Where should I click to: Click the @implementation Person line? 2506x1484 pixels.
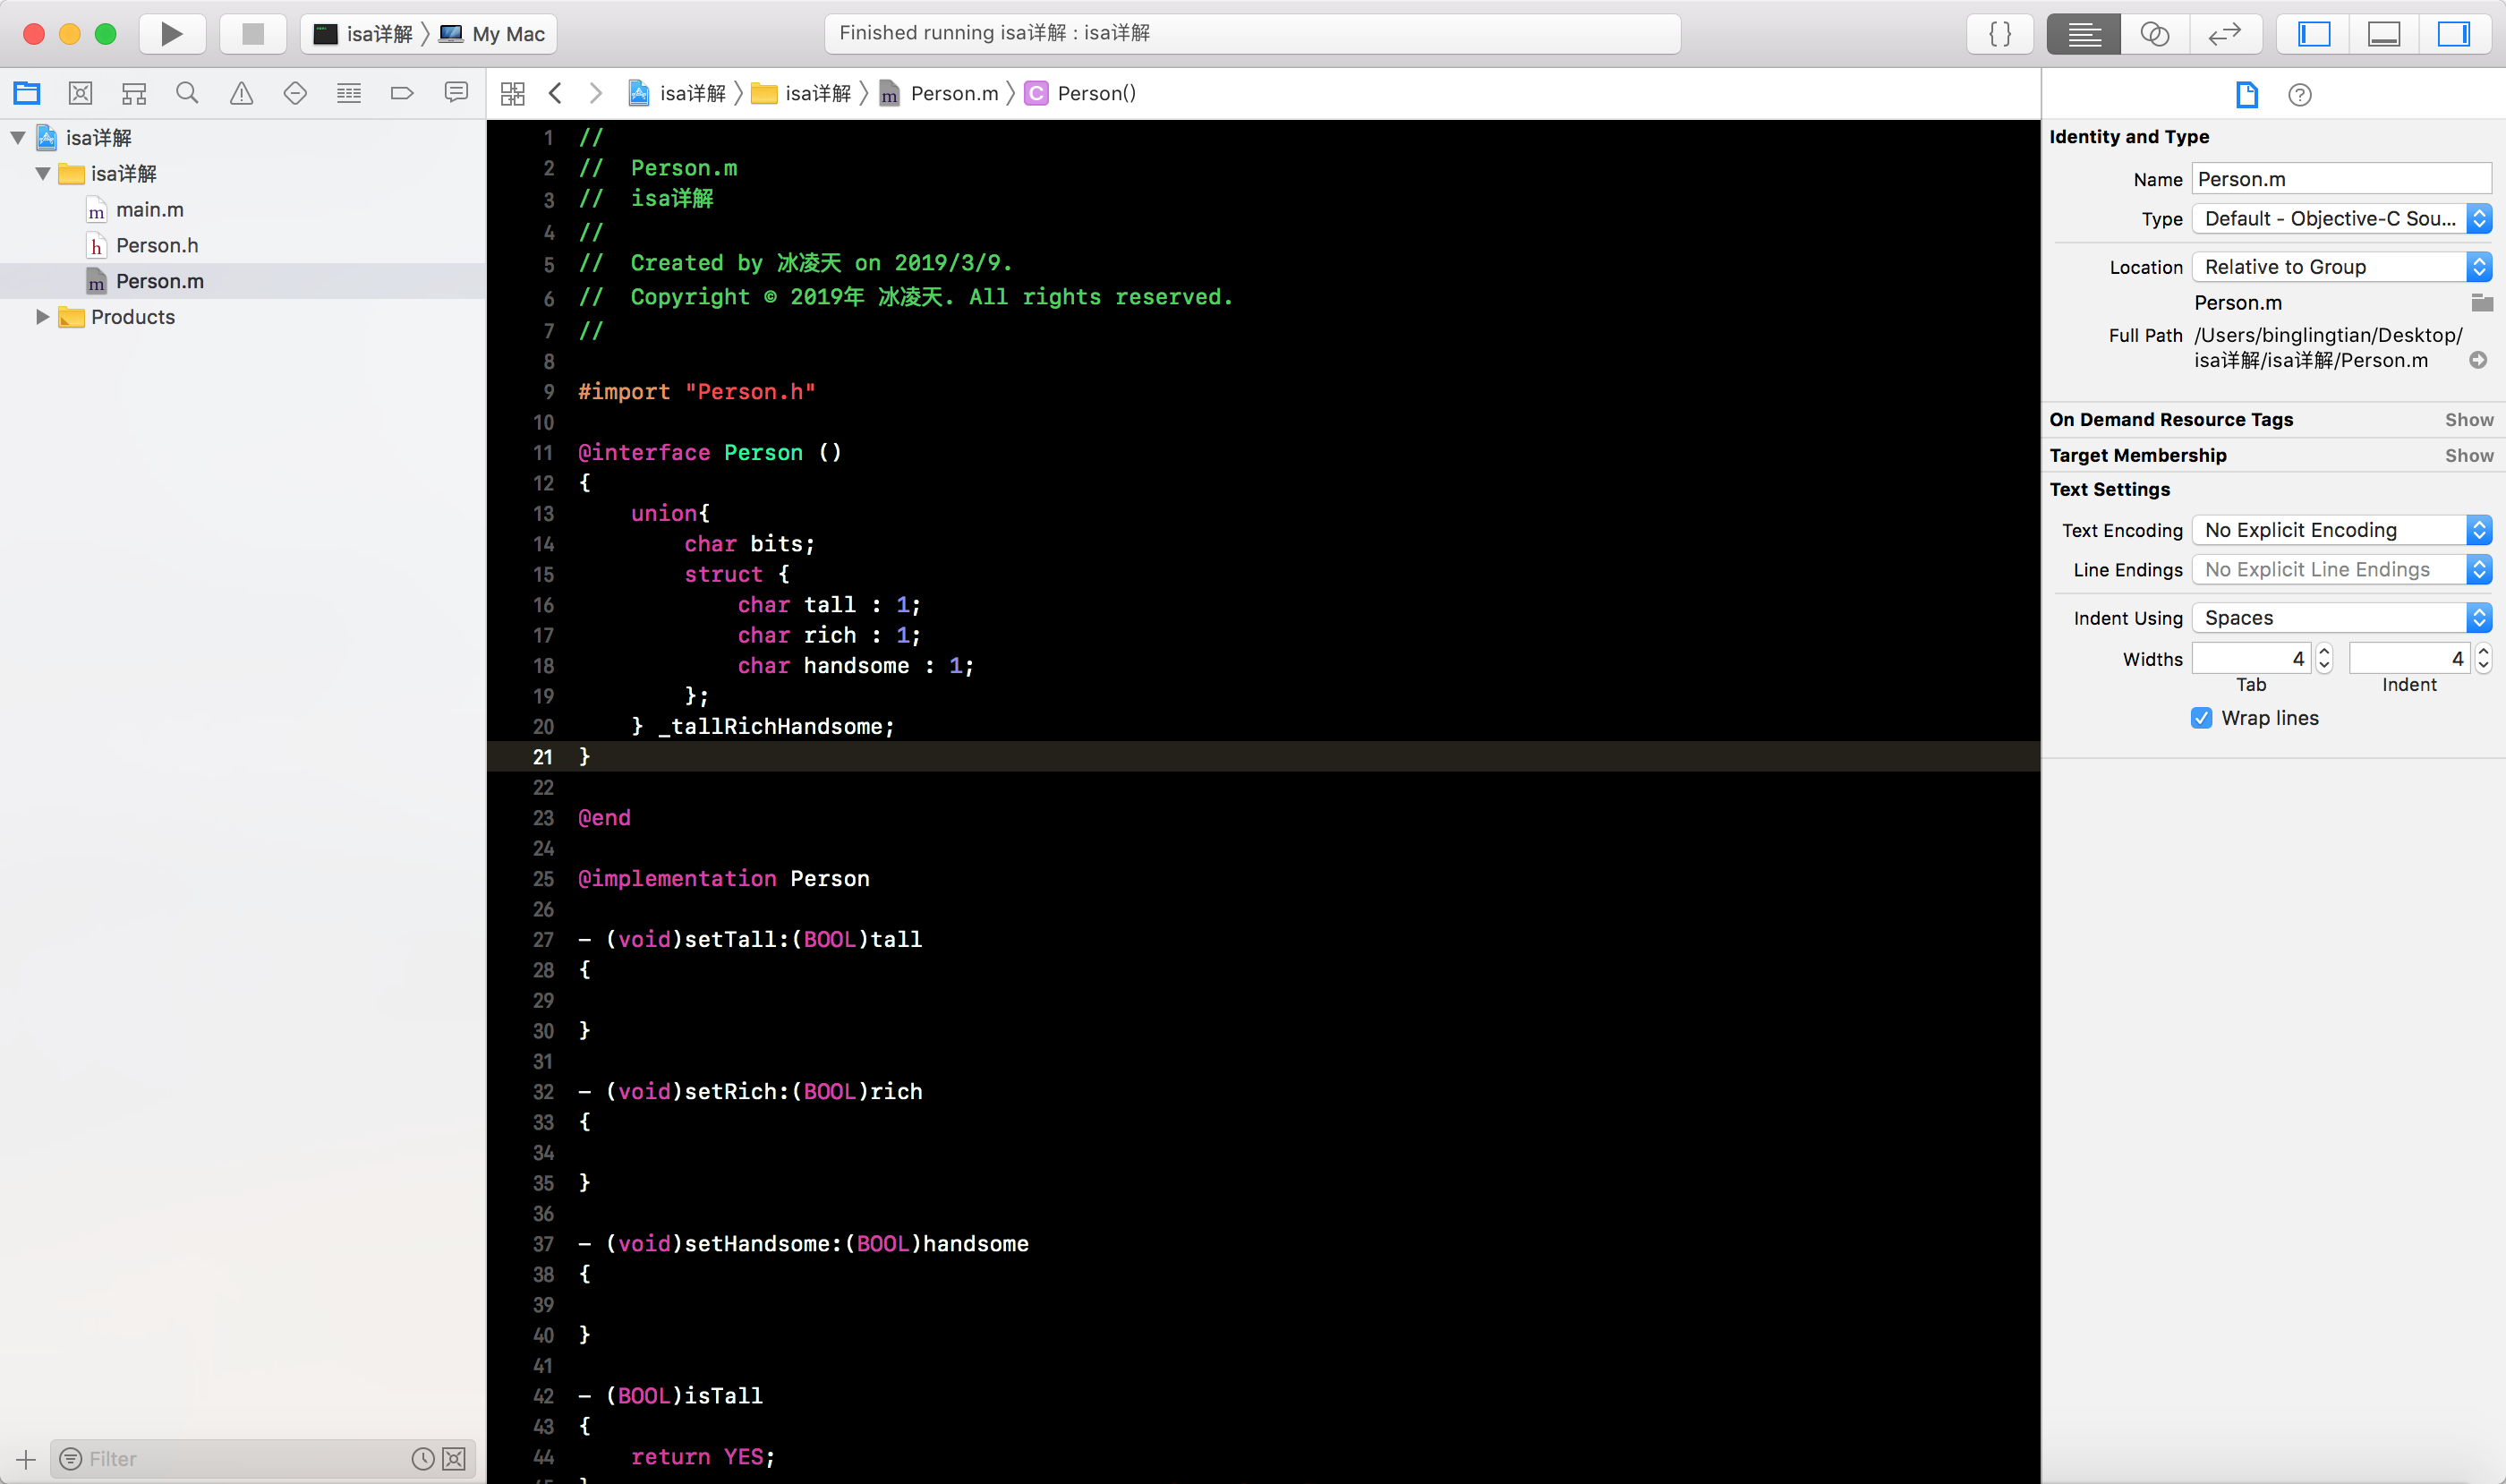coord(723,879)
